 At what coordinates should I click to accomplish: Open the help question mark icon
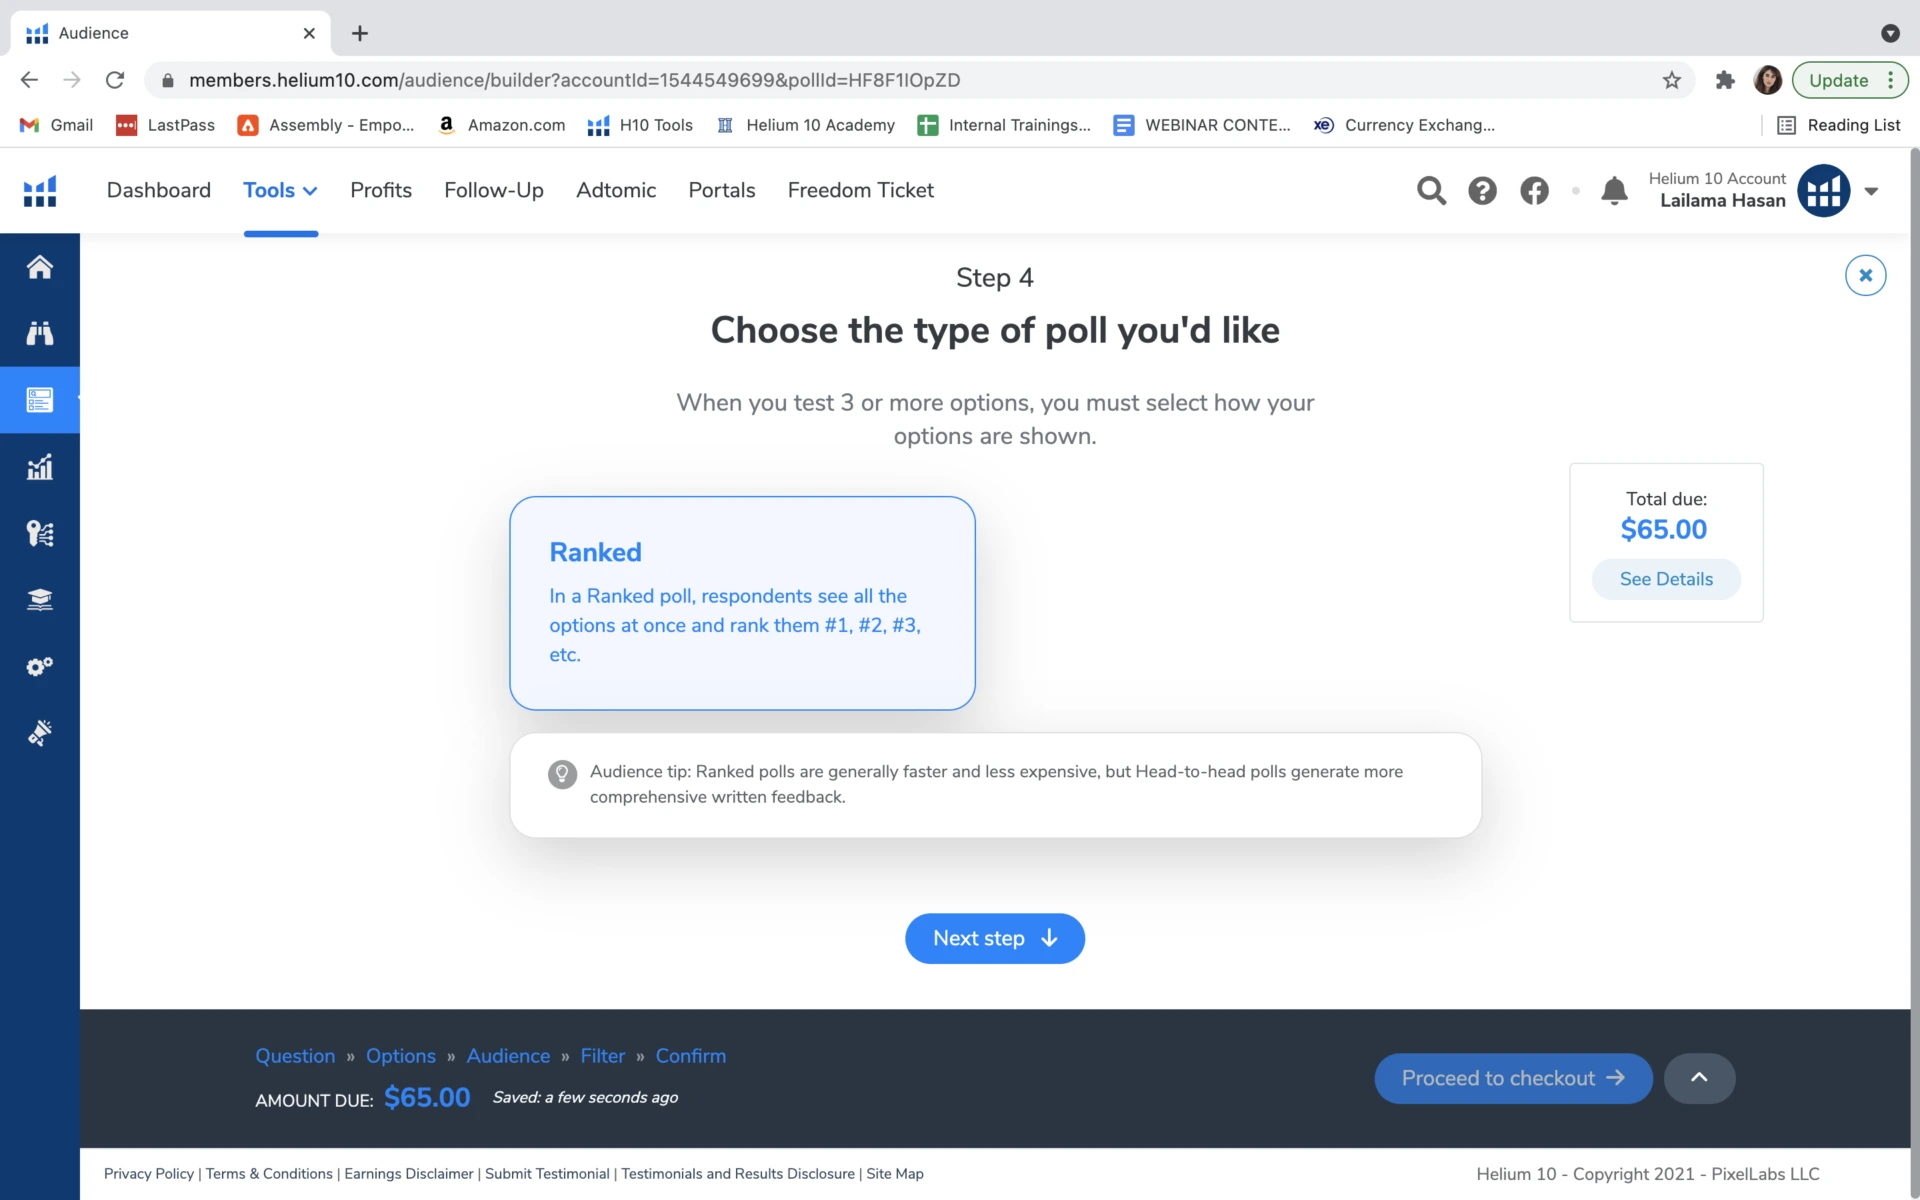pyautogui.click(x=1482, y=190)
